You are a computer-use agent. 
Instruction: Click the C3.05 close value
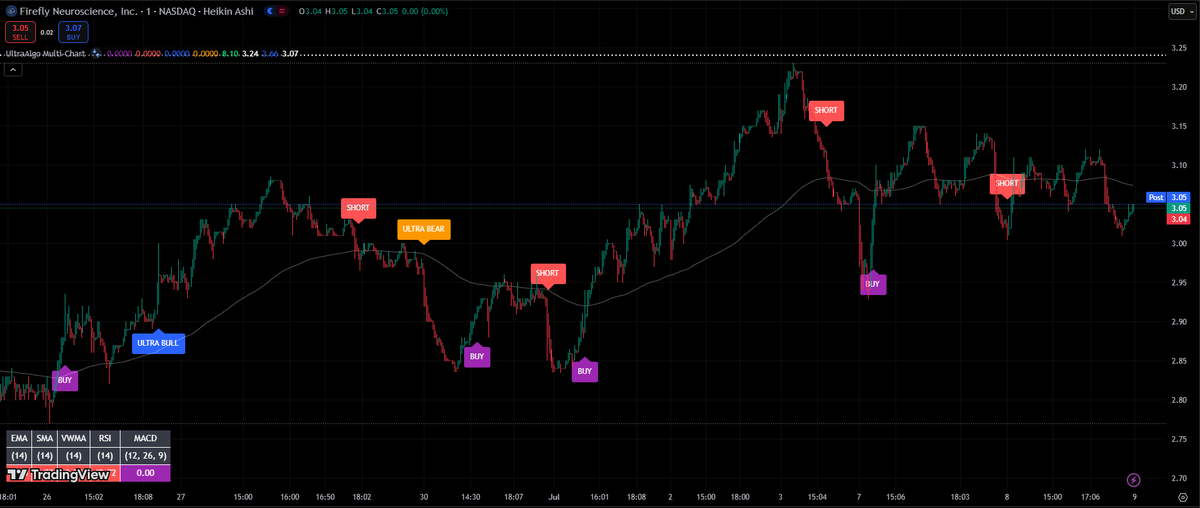click(387, 11)
